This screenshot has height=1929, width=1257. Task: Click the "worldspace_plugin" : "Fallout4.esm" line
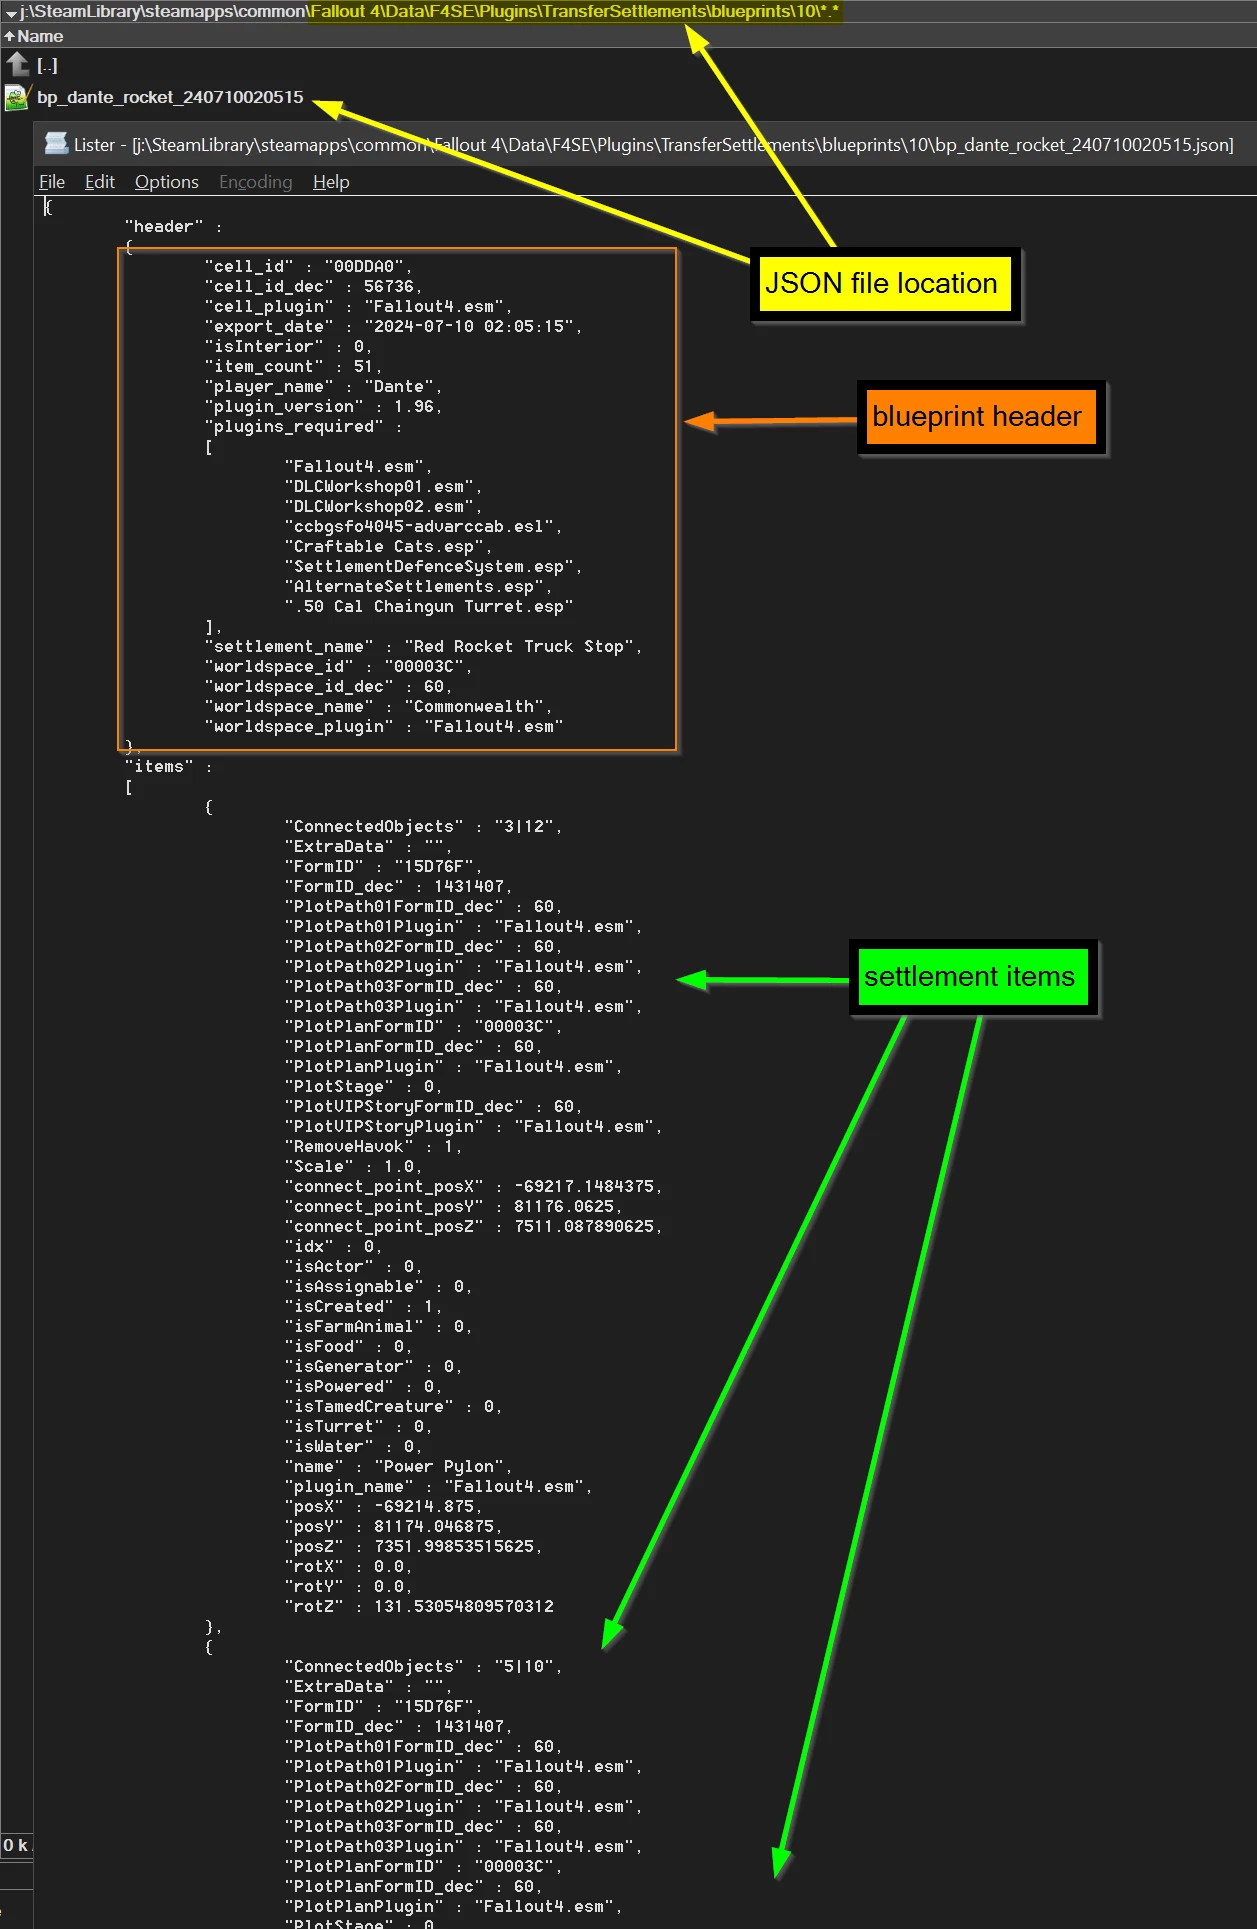coord(384,727)
